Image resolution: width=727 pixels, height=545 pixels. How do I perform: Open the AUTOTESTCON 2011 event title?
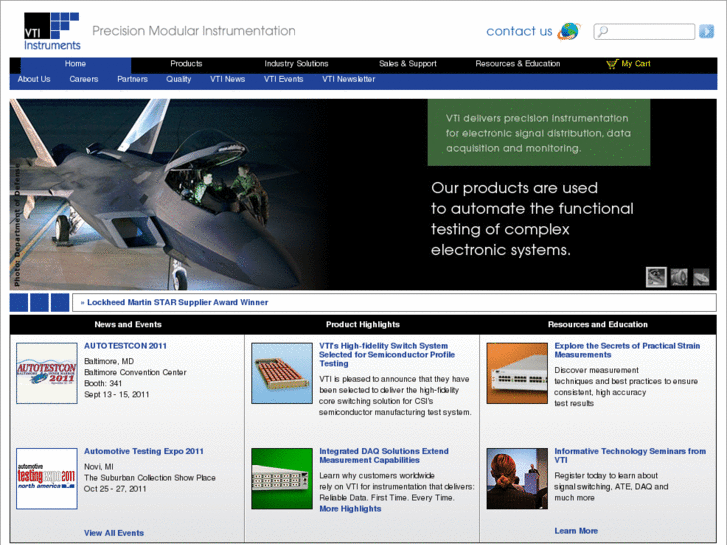(125, 346)
